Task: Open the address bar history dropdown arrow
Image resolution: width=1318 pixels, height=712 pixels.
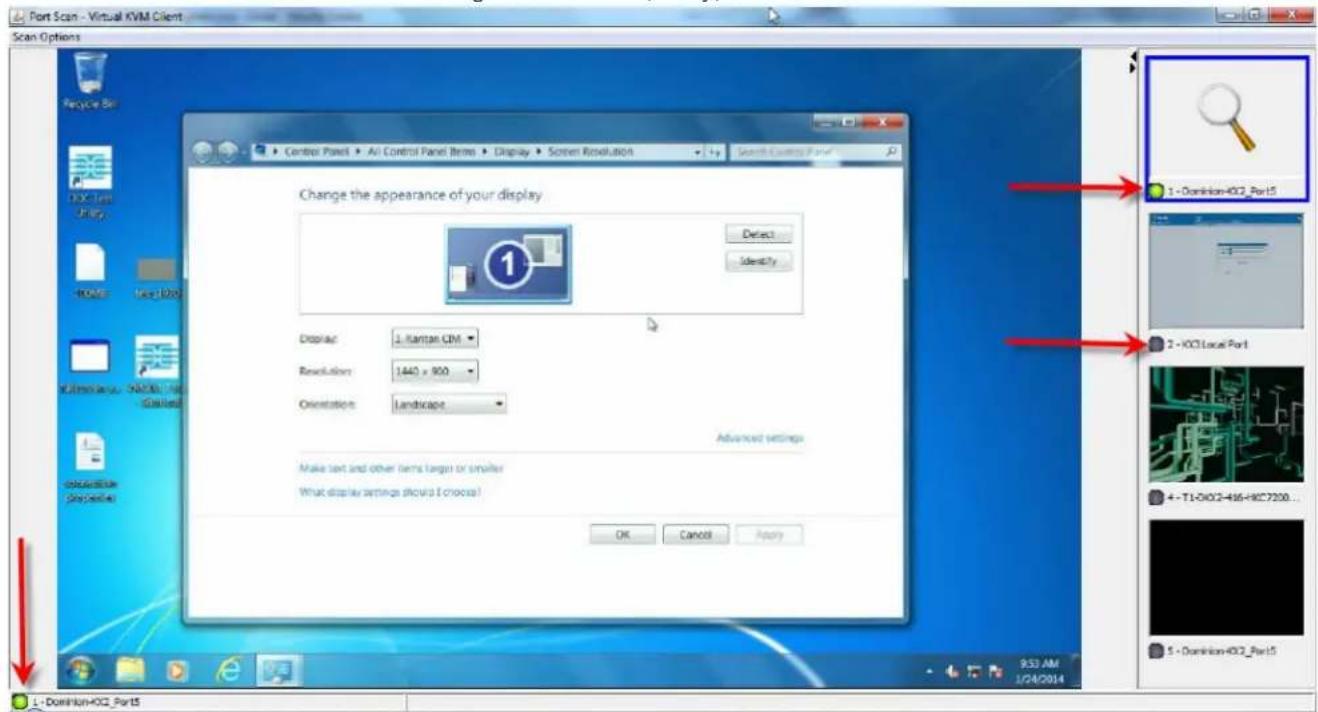Action: tap(699, 152)
